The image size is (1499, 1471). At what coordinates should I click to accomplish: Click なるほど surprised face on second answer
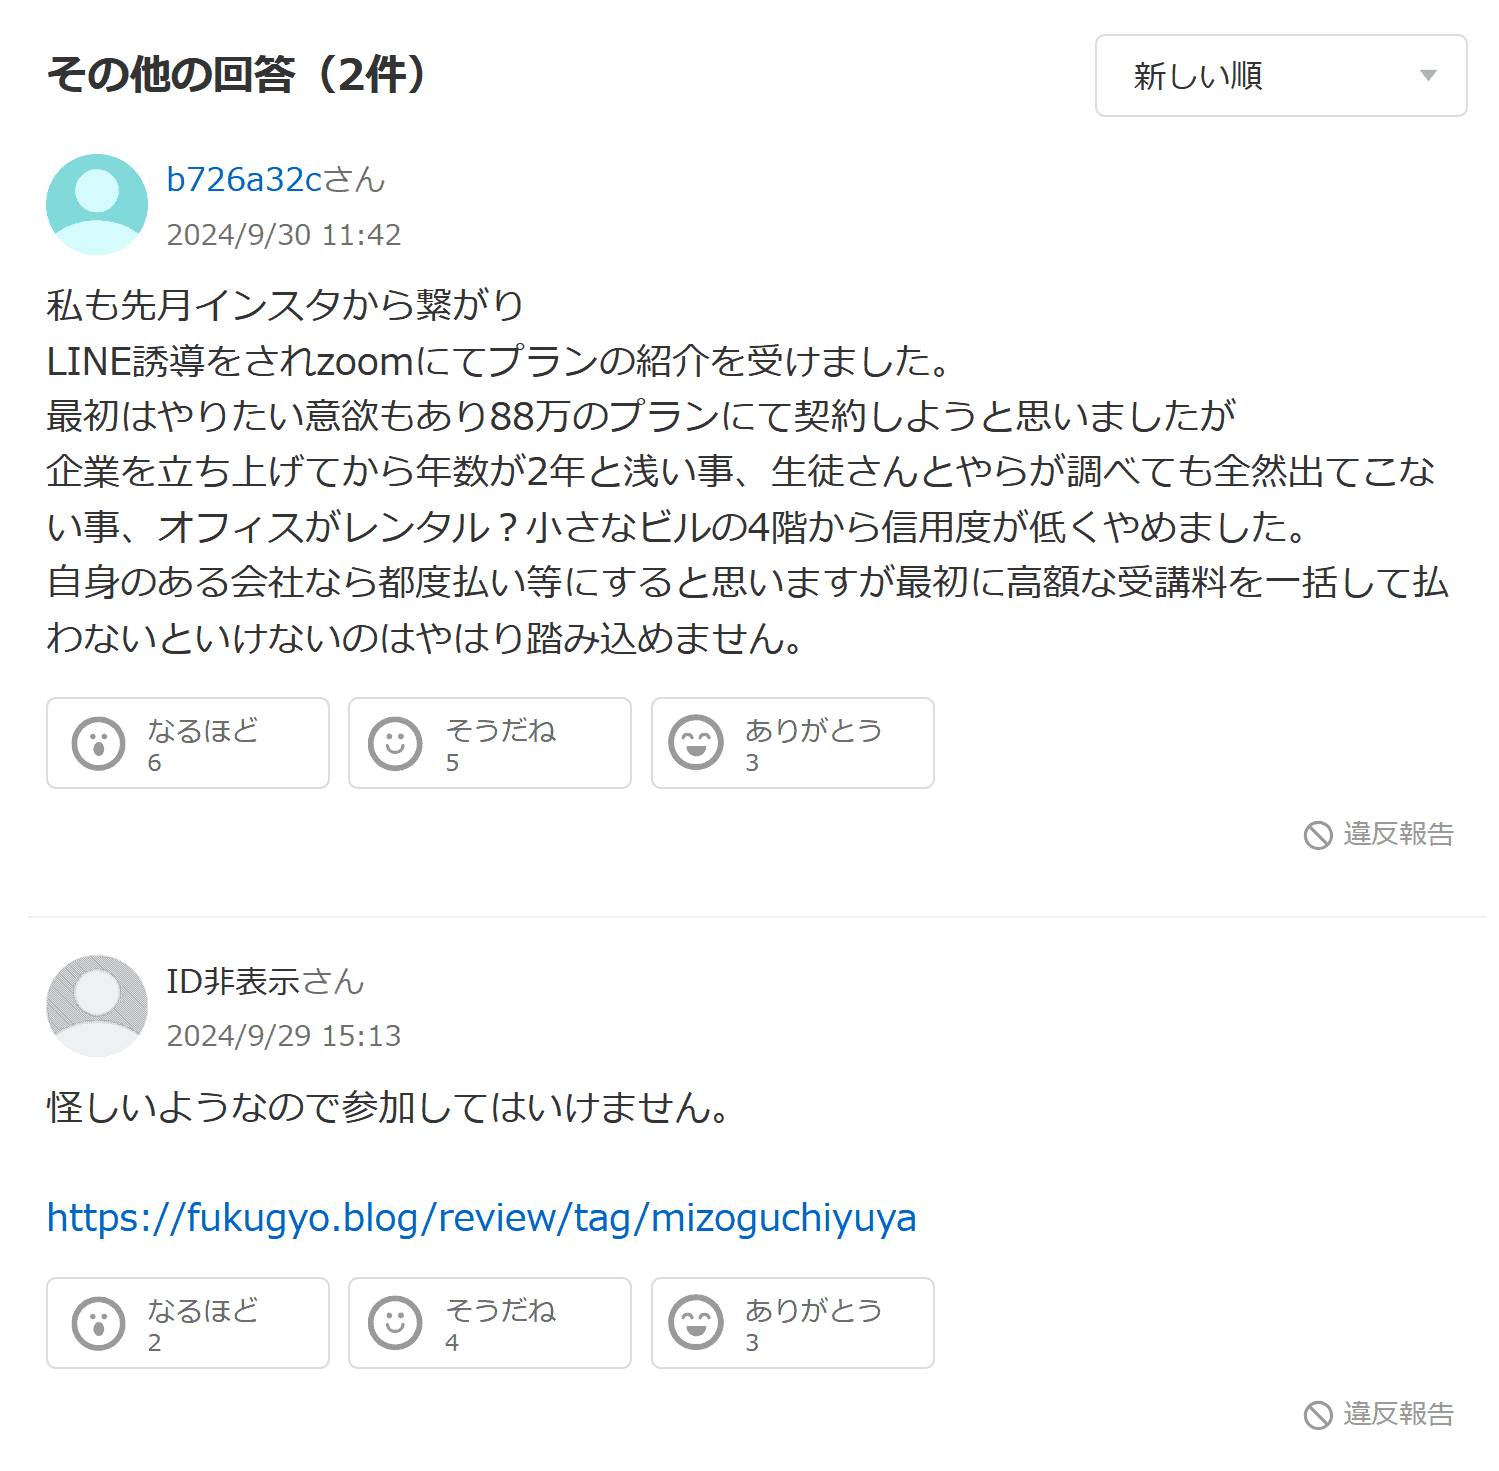98,1323
